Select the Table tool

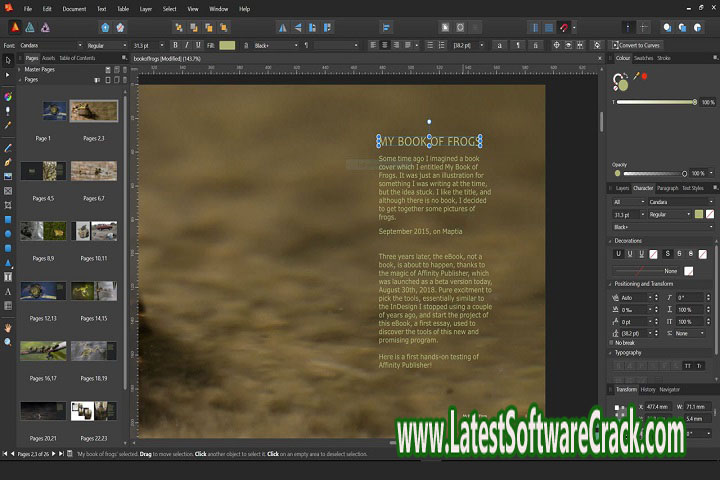tap(8, 306)
